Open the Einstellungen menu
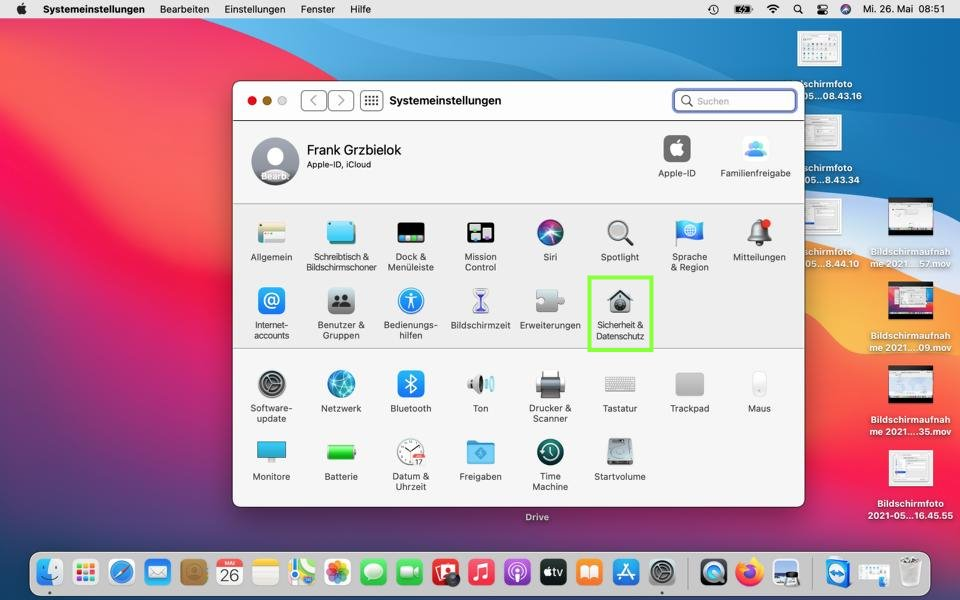960x600 pixels. point(255,9)
